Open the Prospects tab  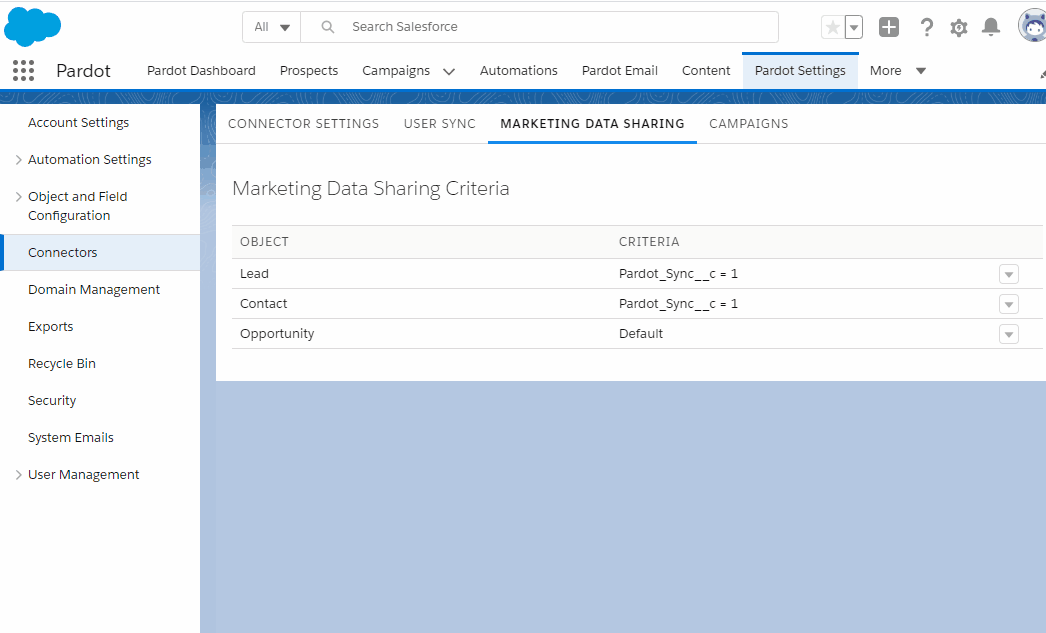click(x=309, y=71)
